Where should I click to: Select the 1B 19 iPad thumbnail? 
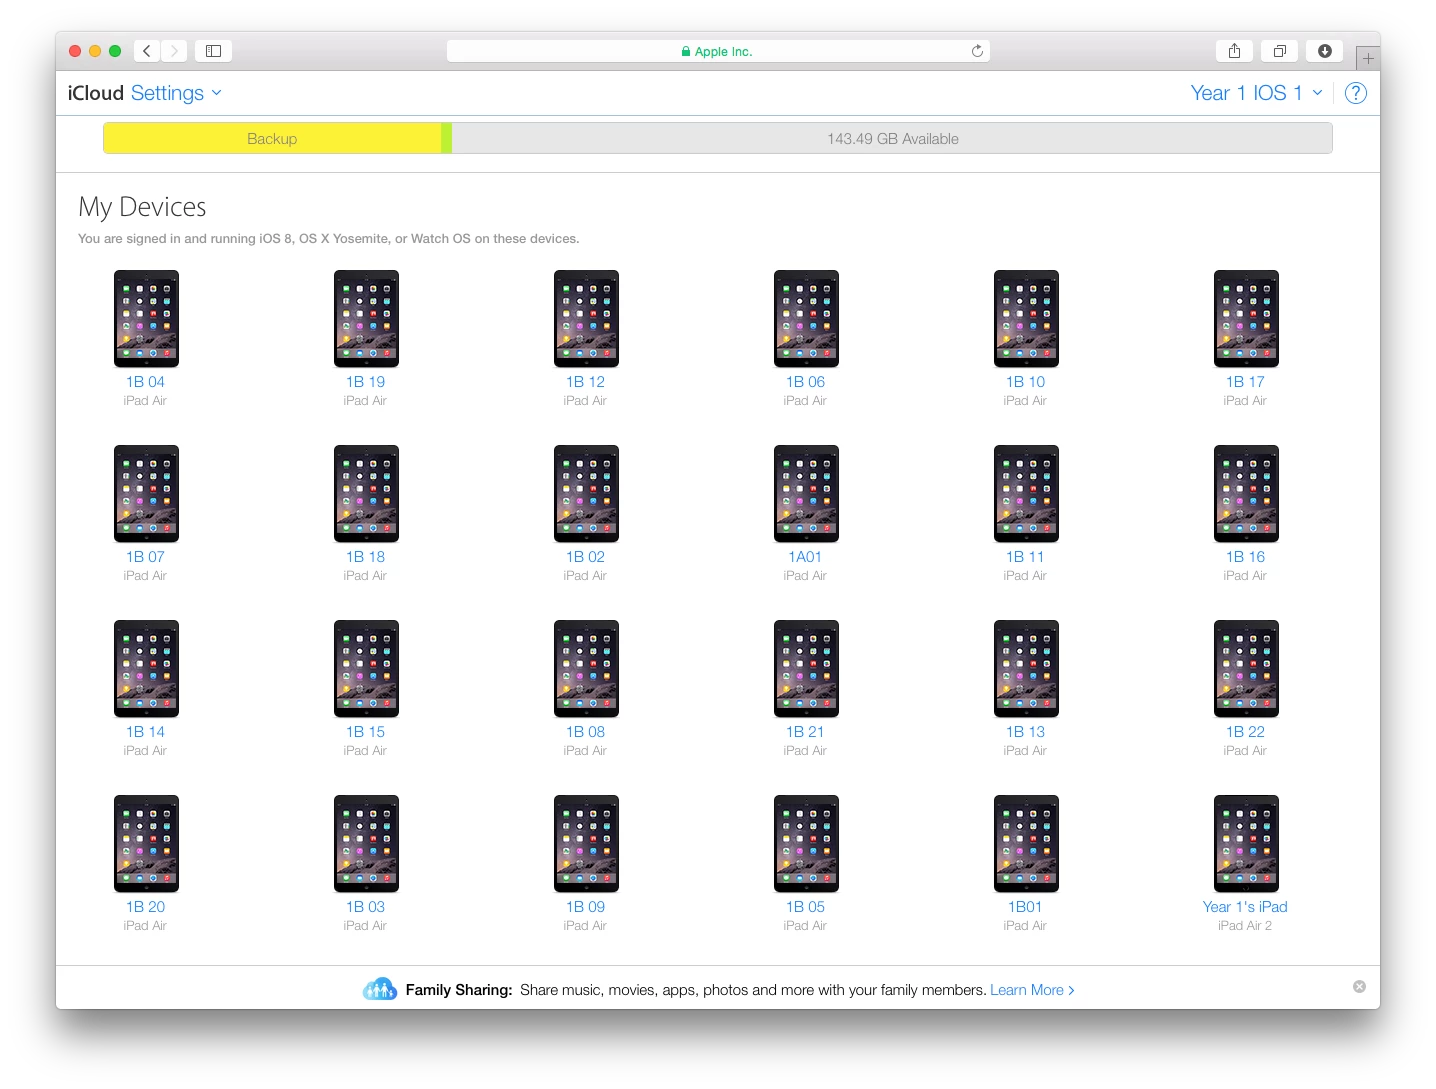tap(366, 318)
